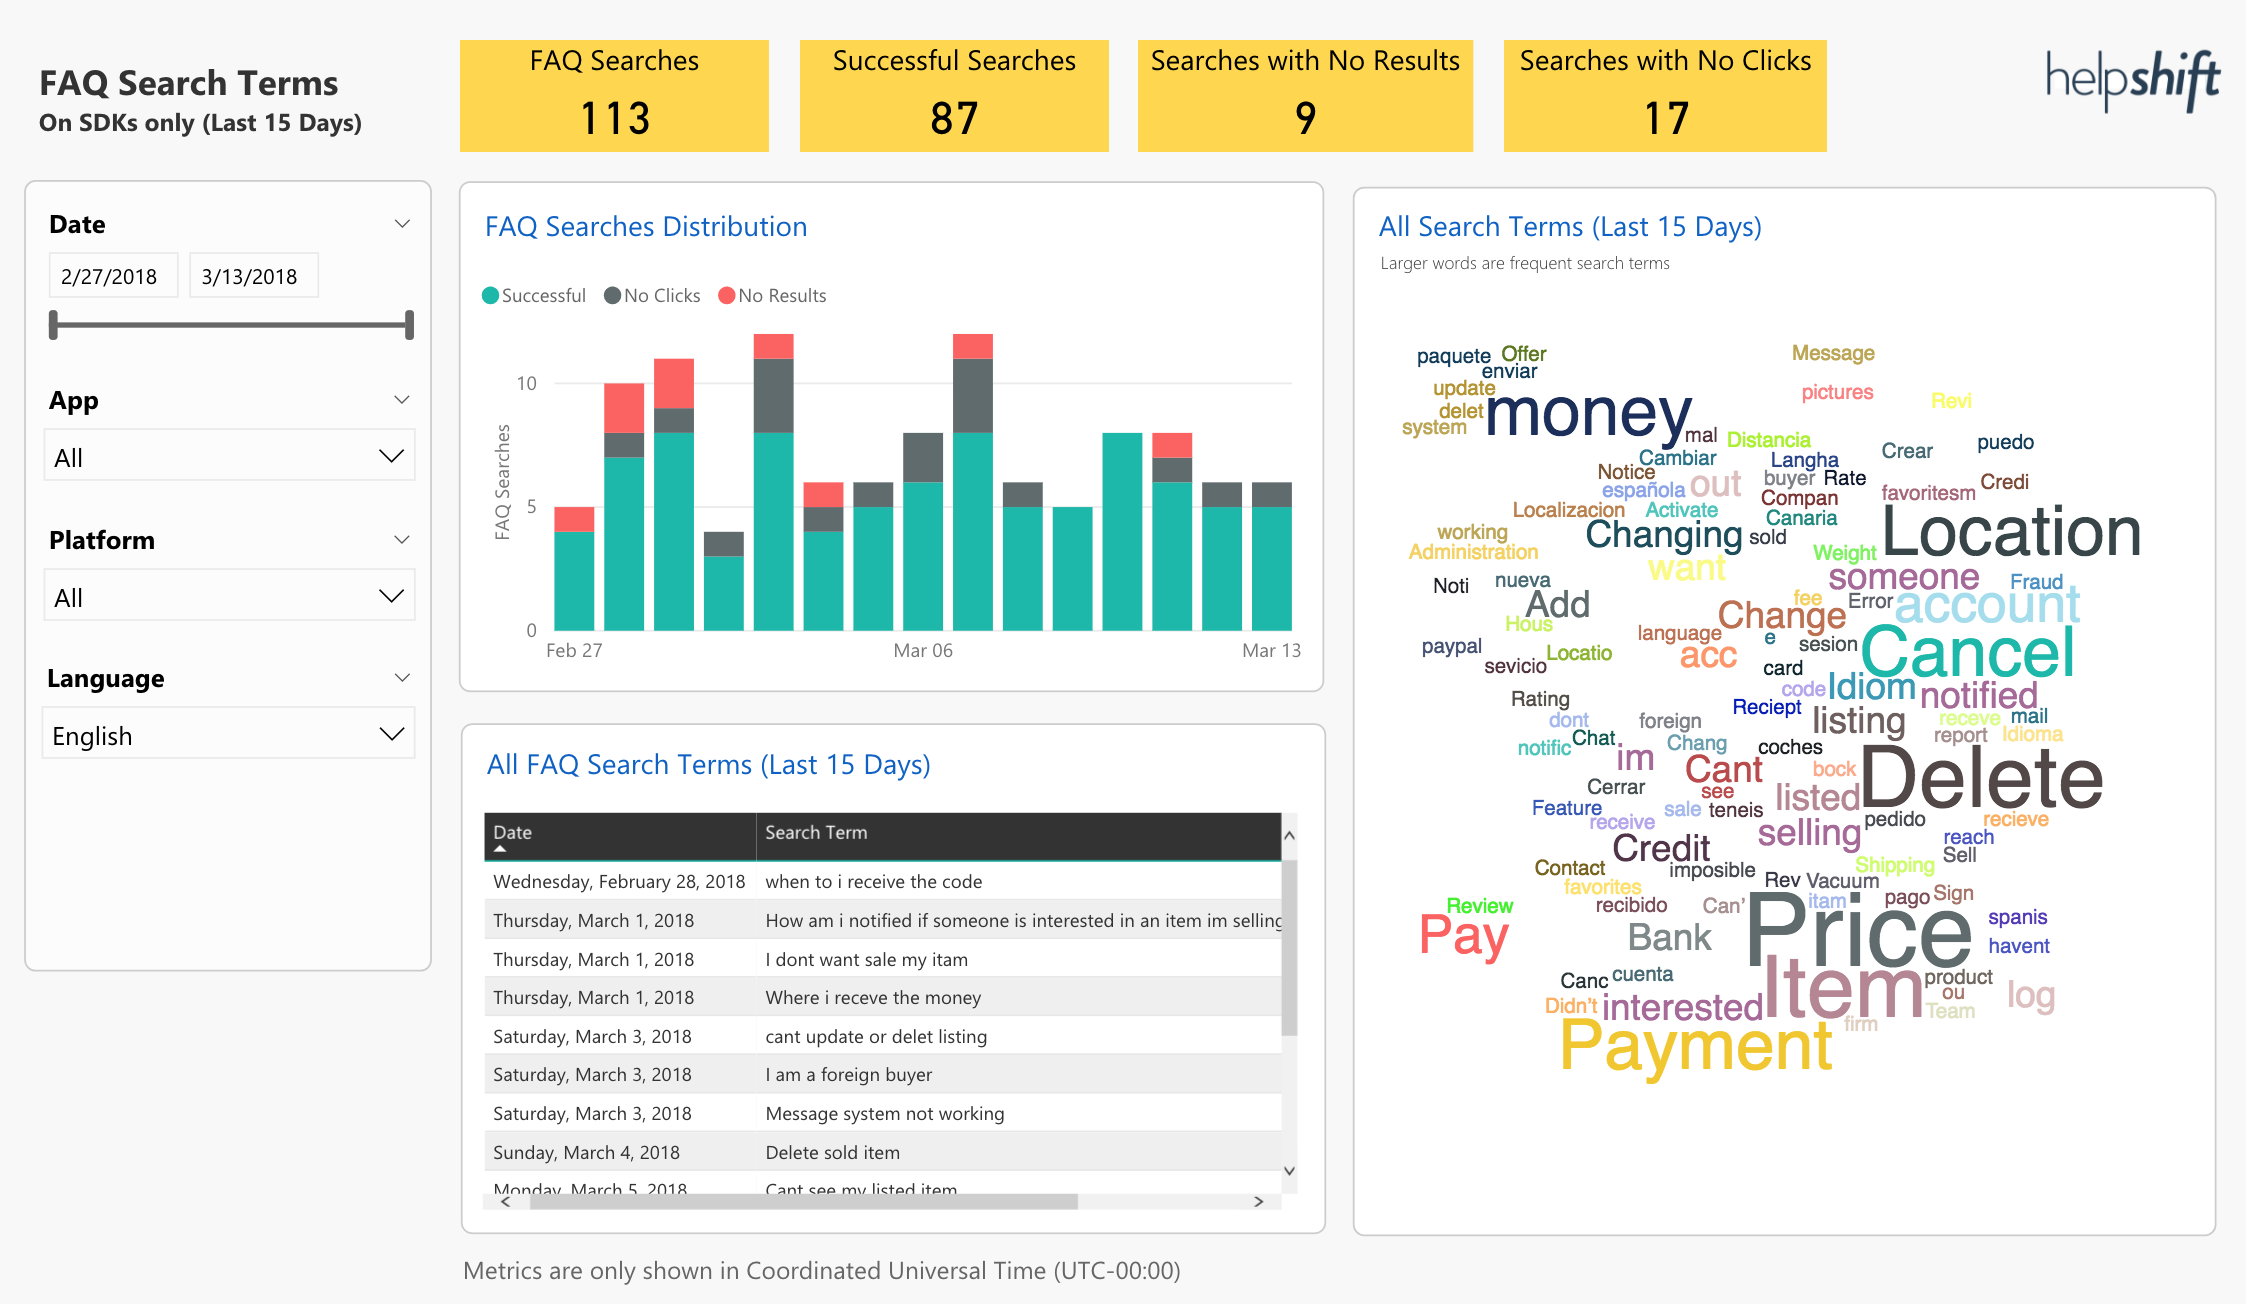Select the FAQ Searches KPI card showing 113
Image resolution: width=2246 pixels, height=1304 pixels.
tap(613, 95)
